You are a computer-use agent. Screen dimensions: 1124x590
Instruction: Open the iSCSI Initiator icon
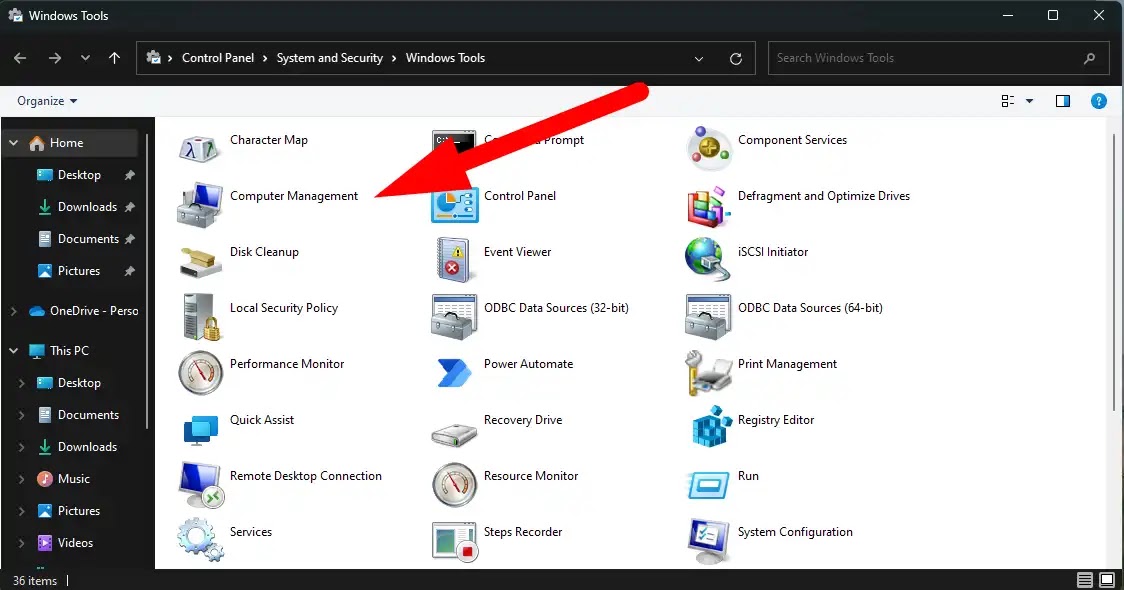(708, 259)
